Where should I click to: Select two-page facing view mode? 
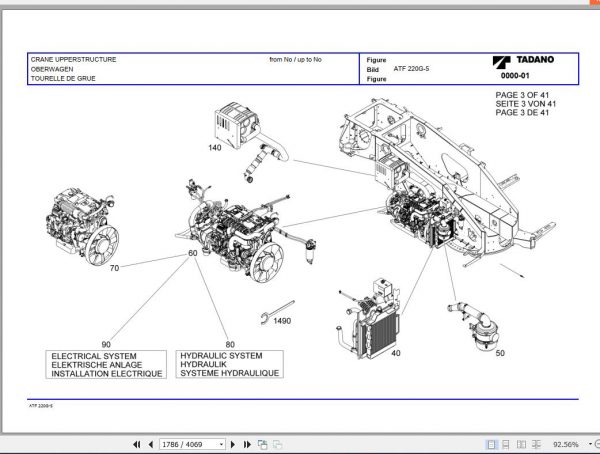point(521,444)
